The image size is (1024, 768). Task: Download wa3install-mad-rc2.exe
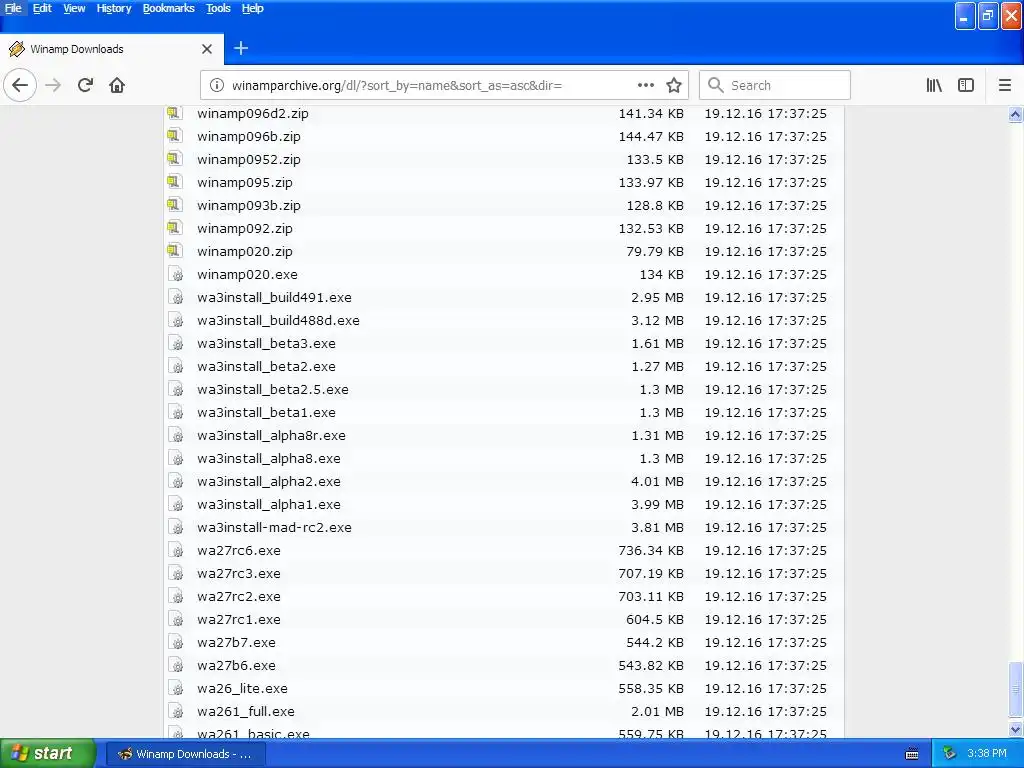pos(274,527)
